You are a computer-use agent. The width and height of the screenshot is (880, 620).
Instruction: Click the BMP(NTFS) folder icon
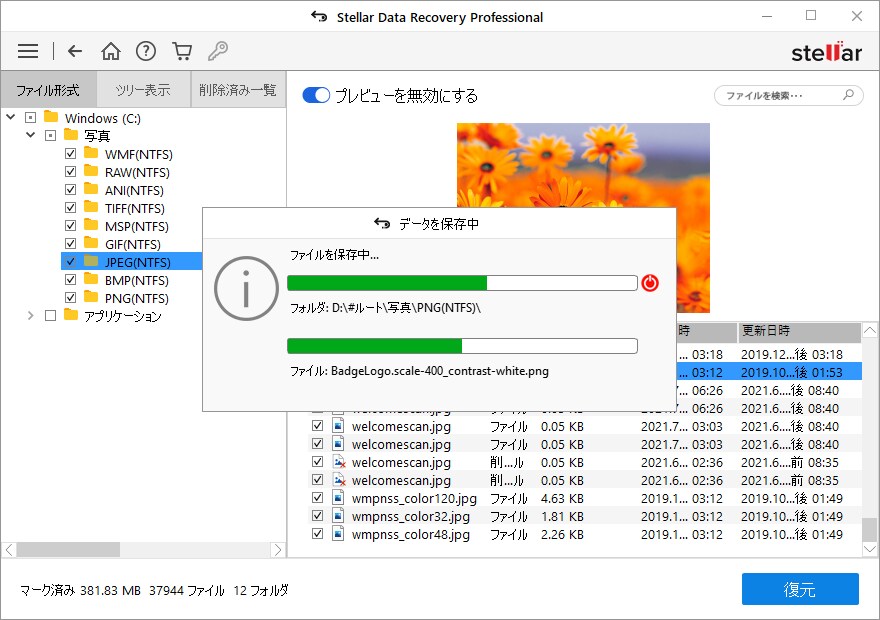(x=91, y=279)
